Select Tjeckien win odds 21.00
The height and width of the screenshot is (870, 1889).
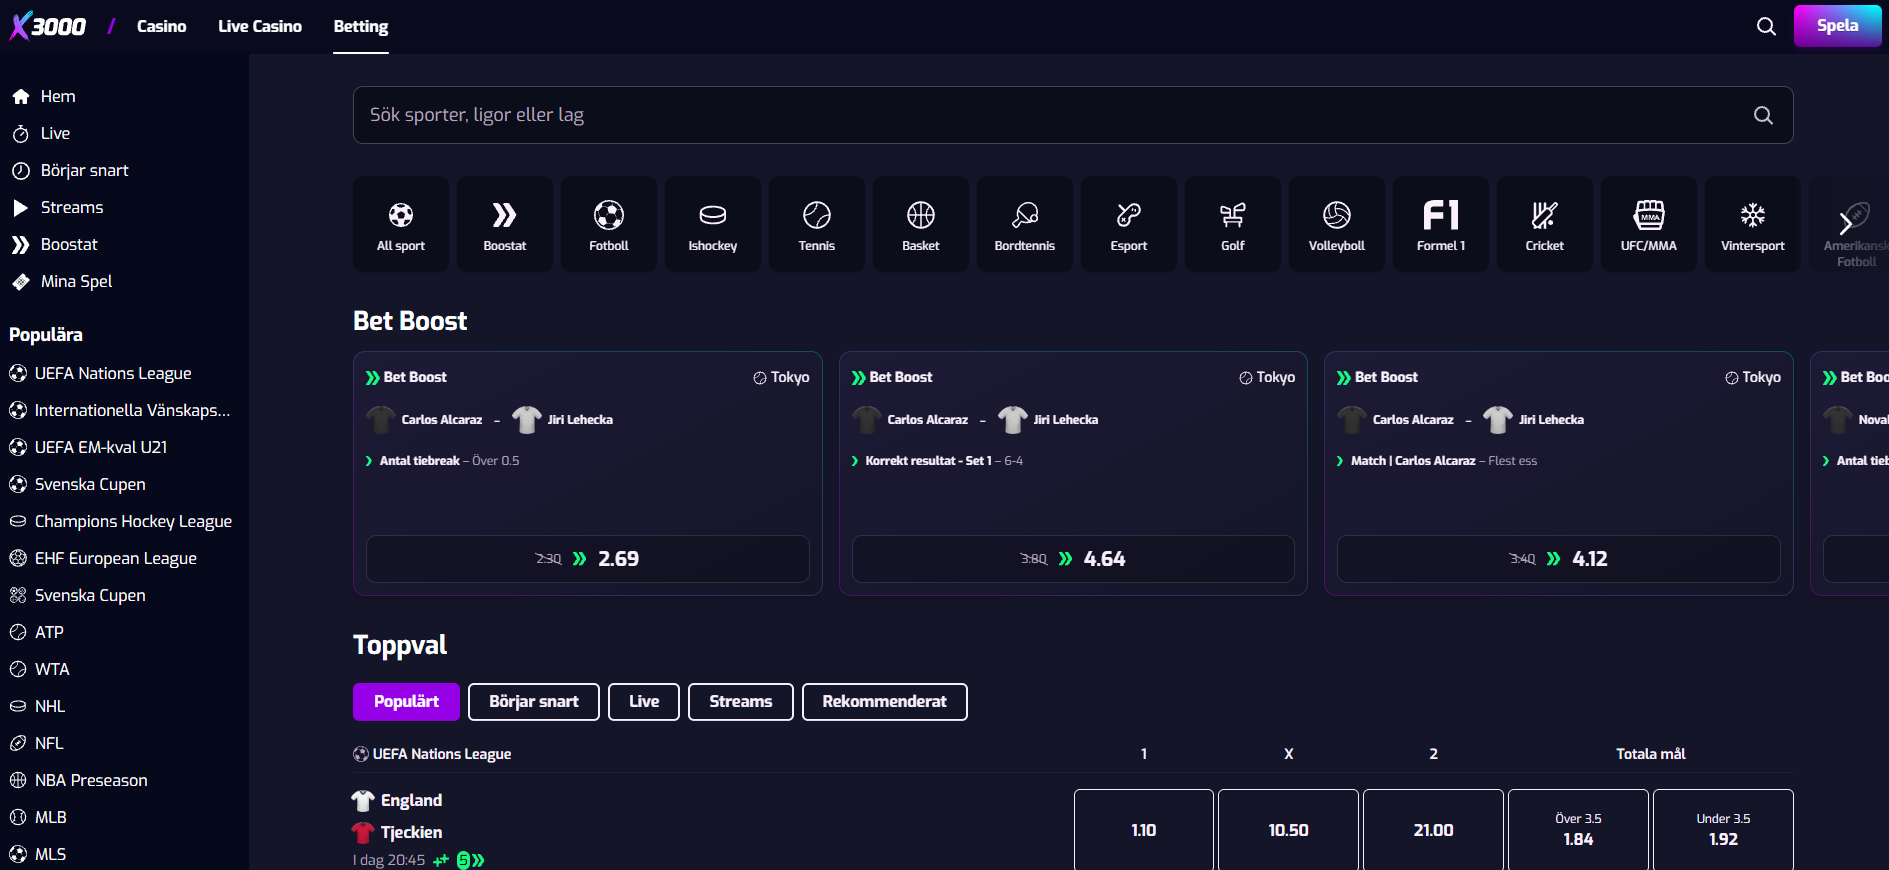click(x=1434, y=830)
